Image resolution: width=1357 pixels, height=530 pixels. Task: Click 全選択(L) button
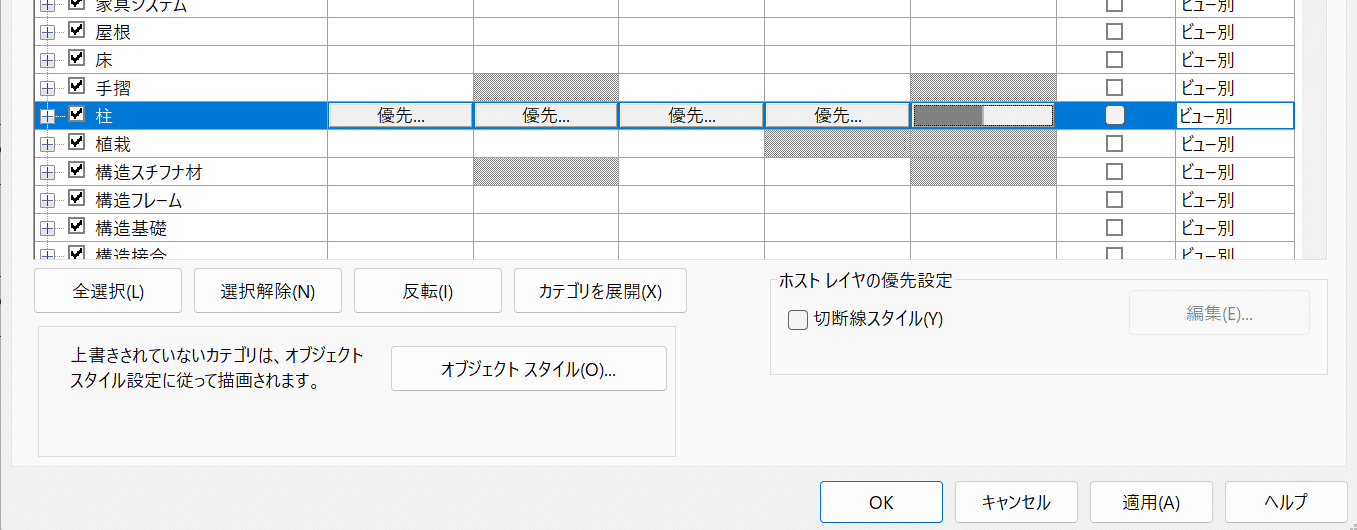tap(108, 291)
